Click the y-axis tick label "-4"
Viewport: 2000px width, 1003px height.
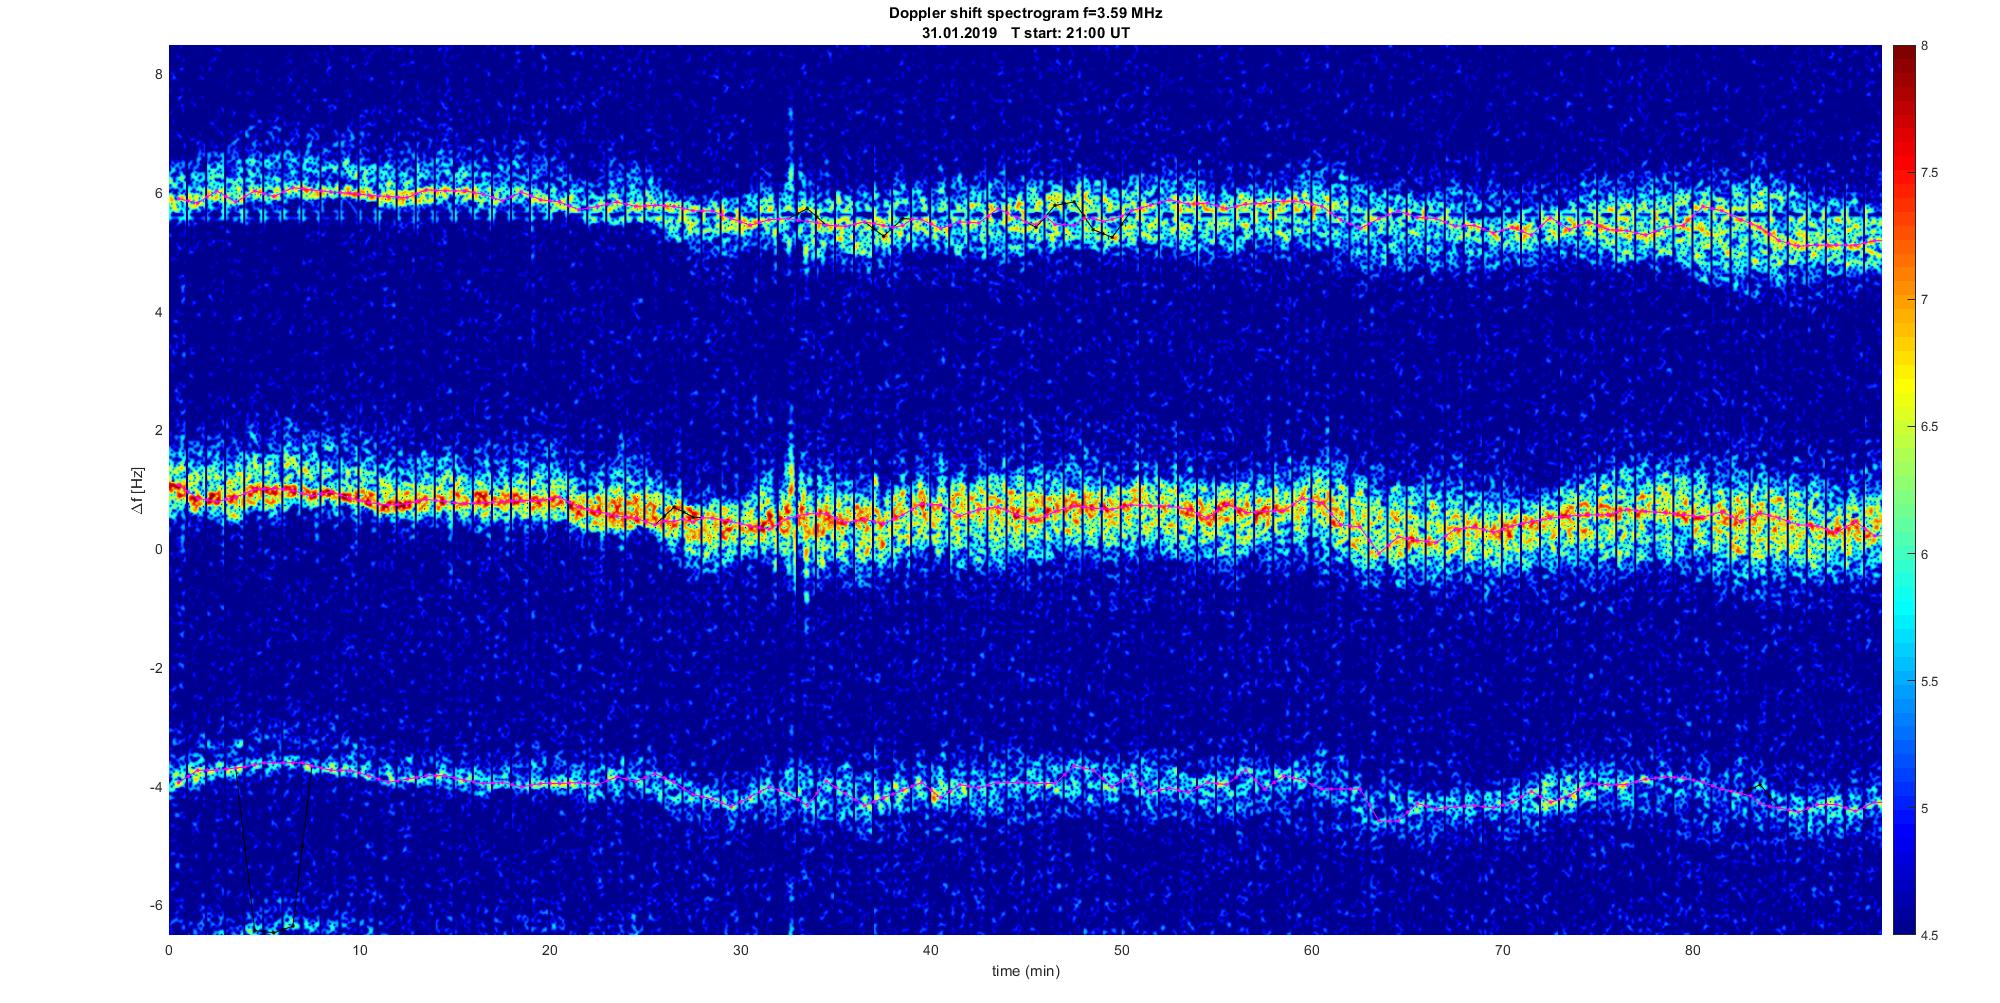pyautogui.click(x=156, y=787)
